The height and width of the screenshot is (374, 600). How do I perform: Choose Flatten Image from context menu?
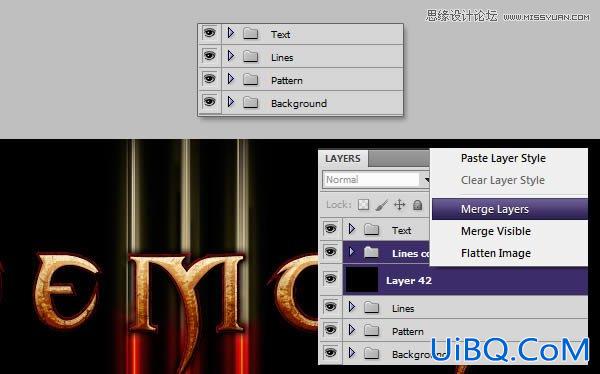pyautogui.click(x=496, y=253)
